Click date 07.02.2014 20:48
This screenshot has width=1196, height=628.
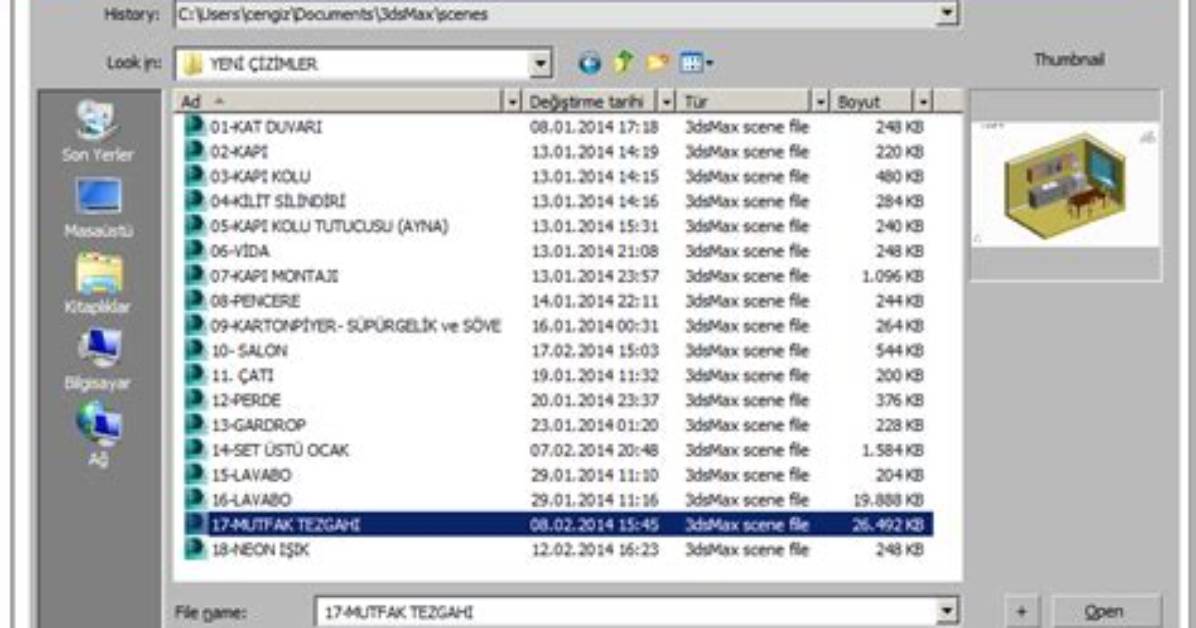click(594, 450)
